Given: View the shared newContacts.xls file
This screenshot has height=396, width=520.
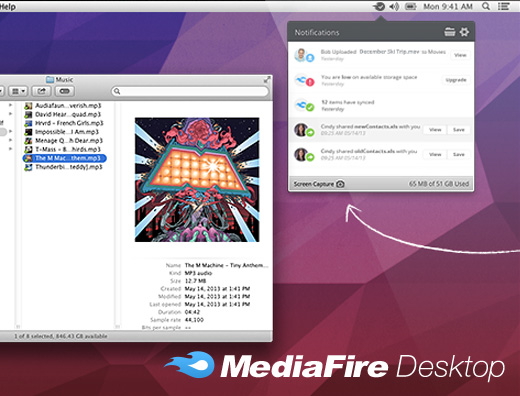Looking at the screenshot, I should point(435,130).
